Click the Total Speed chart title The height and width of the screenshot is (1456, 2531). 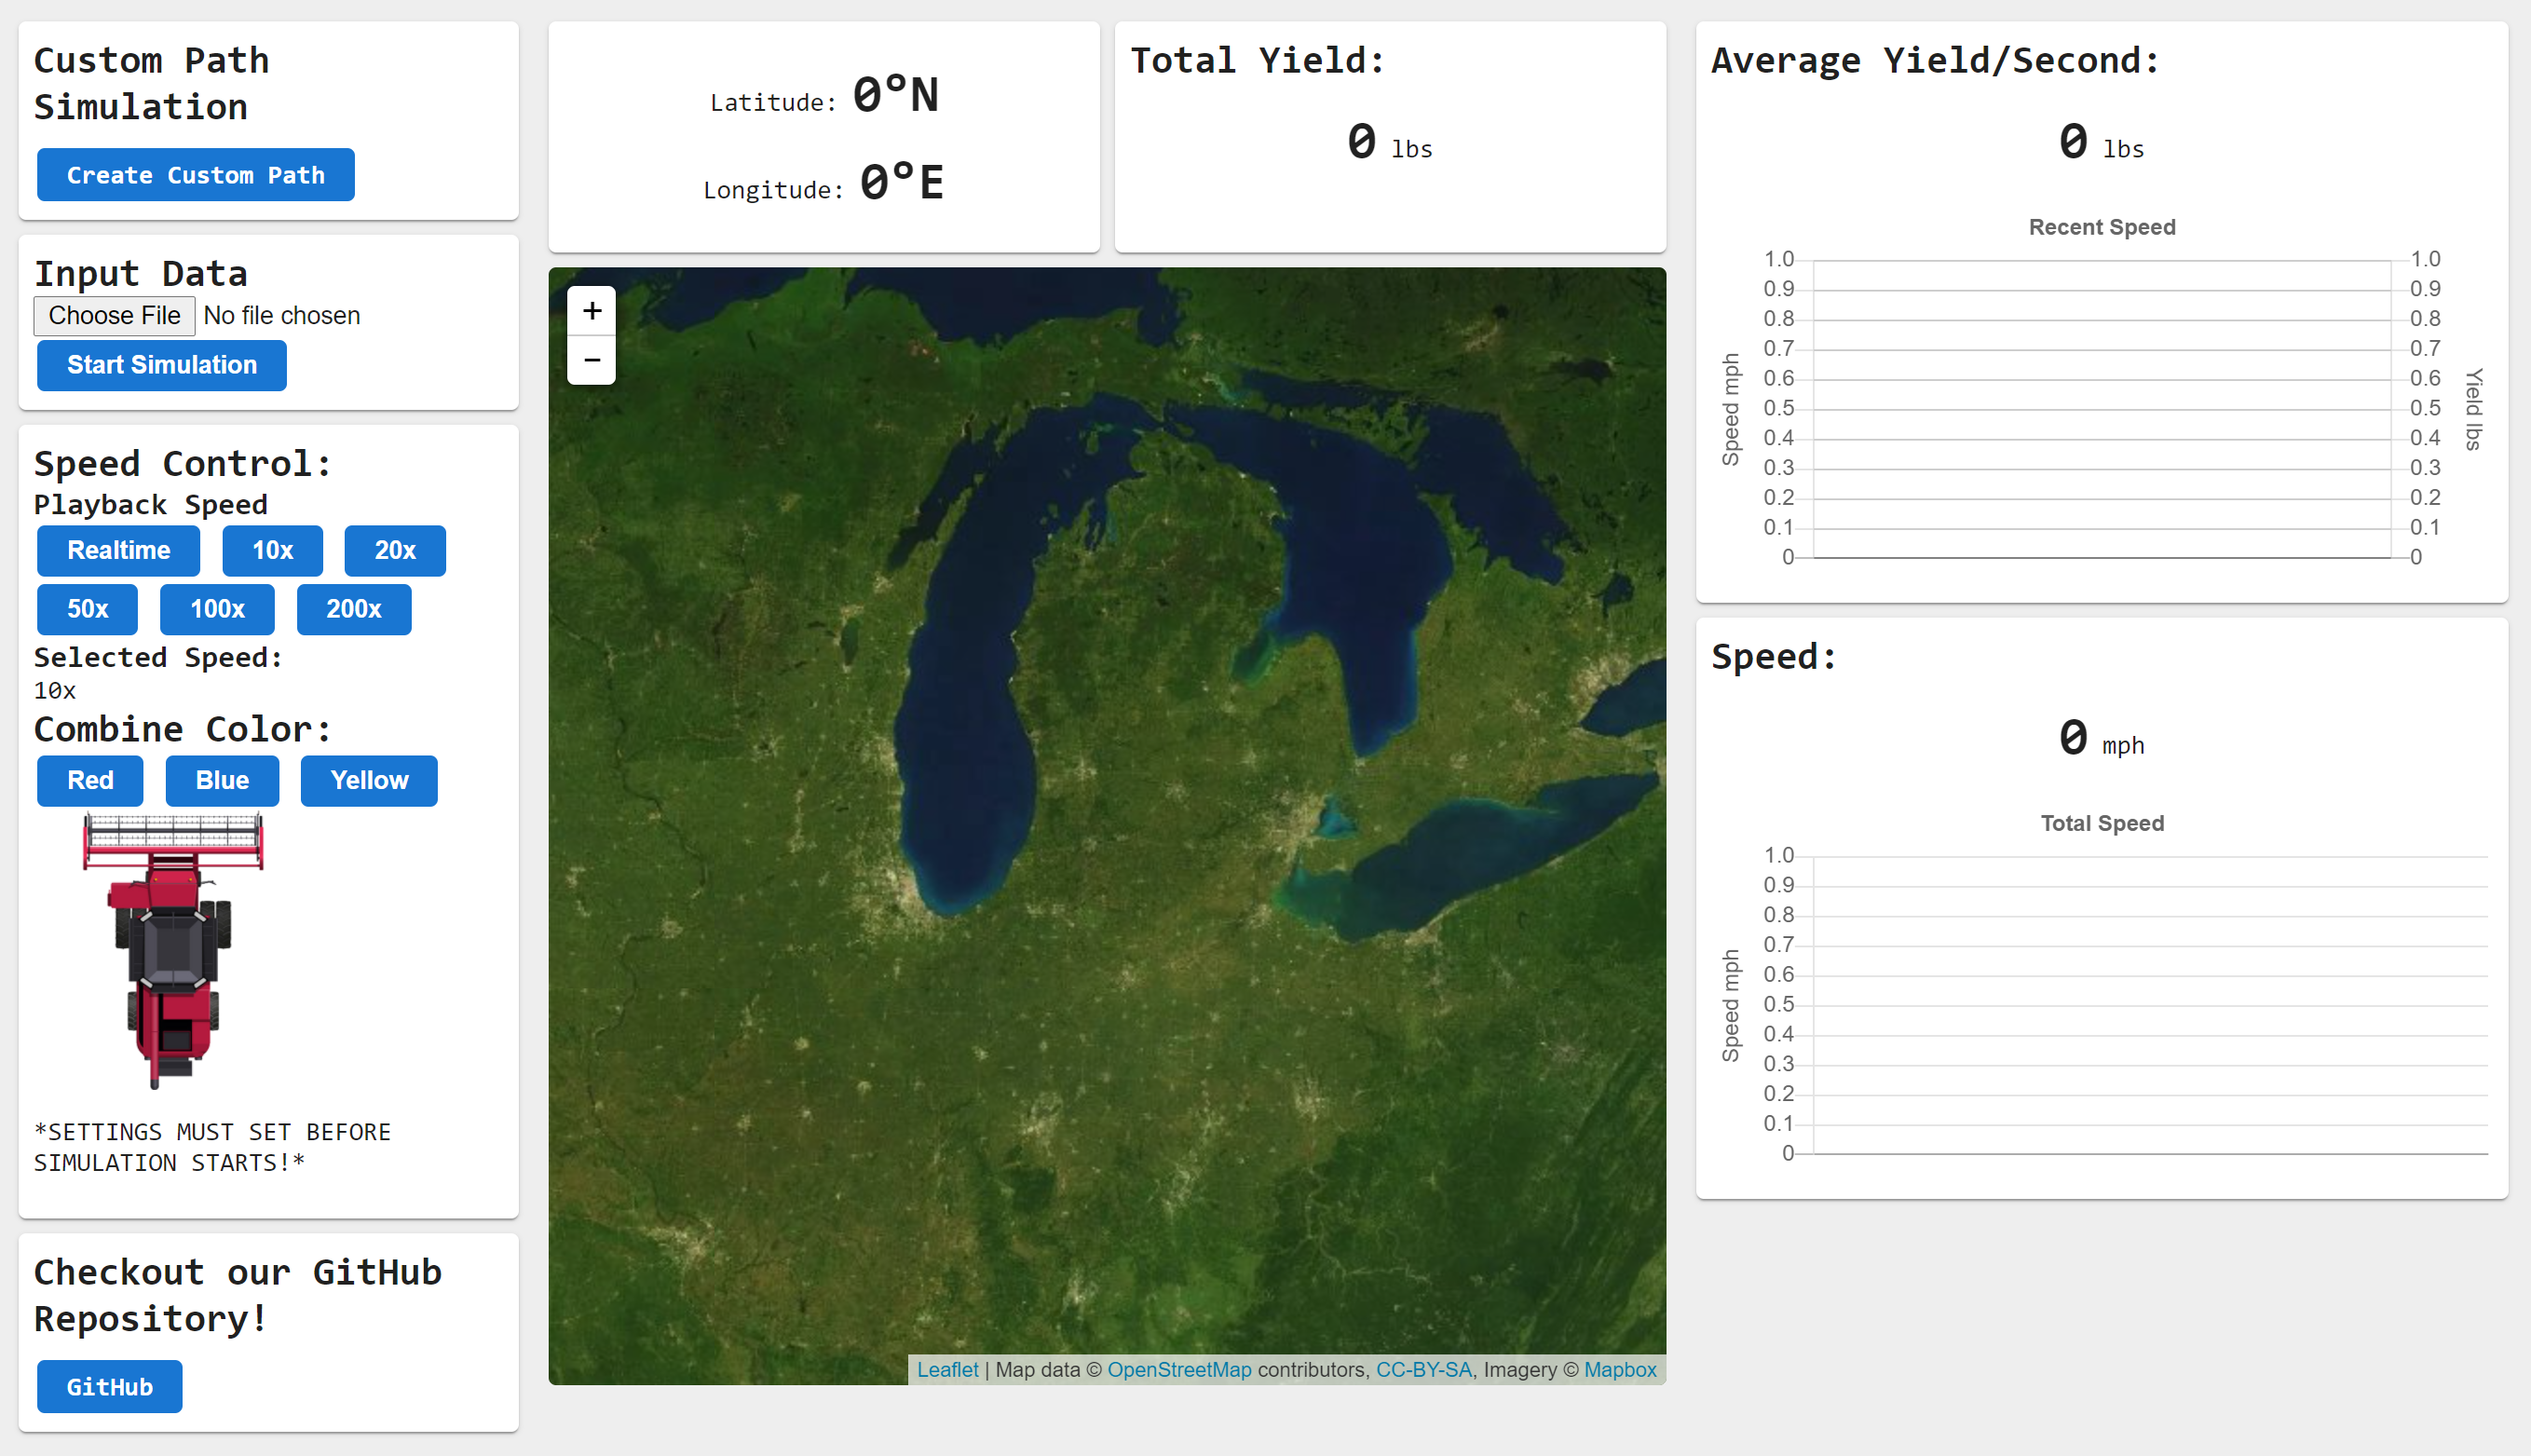click(2102, 824)
